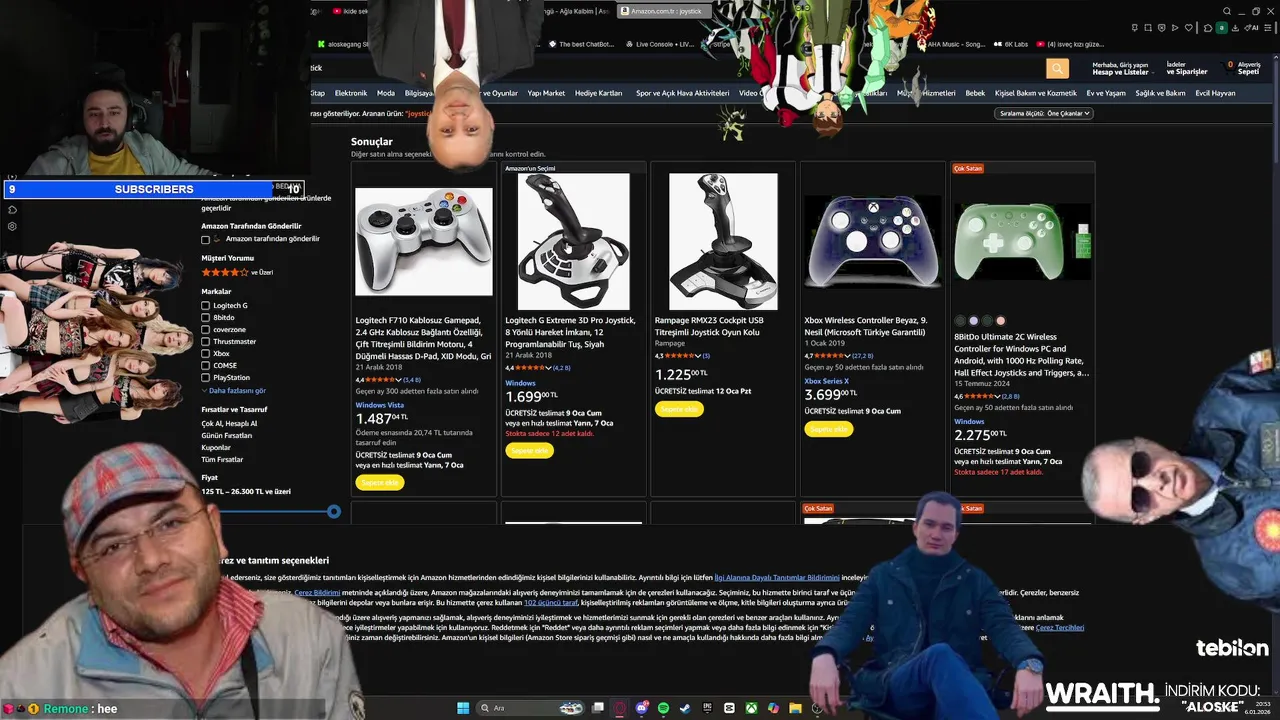Open the Hediye Kartları category

tap(598, 93)
